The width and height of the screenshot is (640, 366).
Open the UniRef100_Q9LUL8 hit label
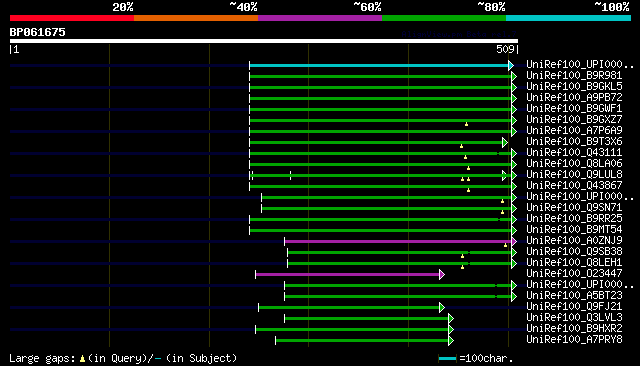click(574, 175)
